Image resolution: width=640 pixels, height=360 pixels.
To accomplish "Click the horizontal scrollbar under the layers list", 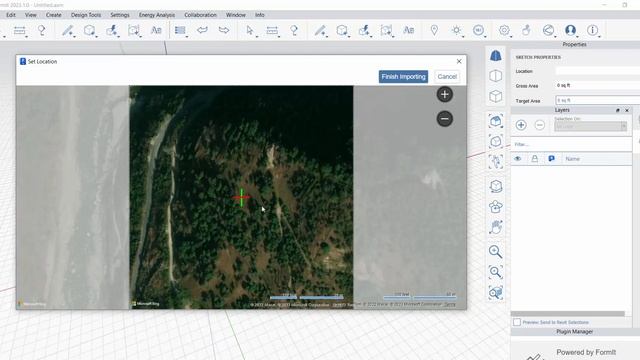I will pyautogui.click(x=568, y=313).
